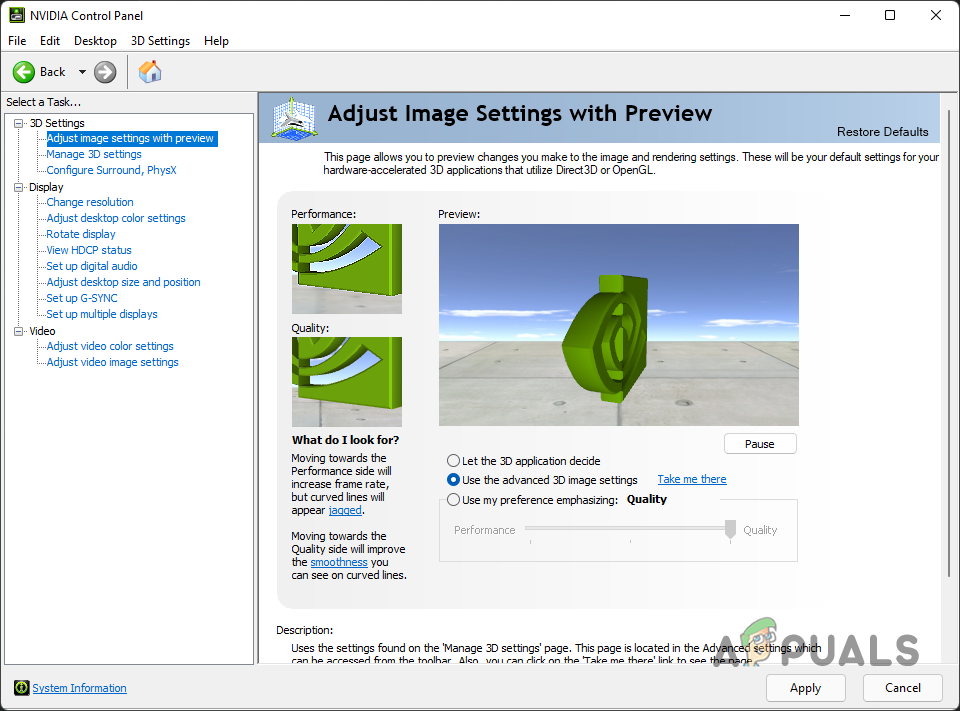This screenshot has height=711, width=960.
Task: Follow the Take me there link
Action: coord(692,480)
